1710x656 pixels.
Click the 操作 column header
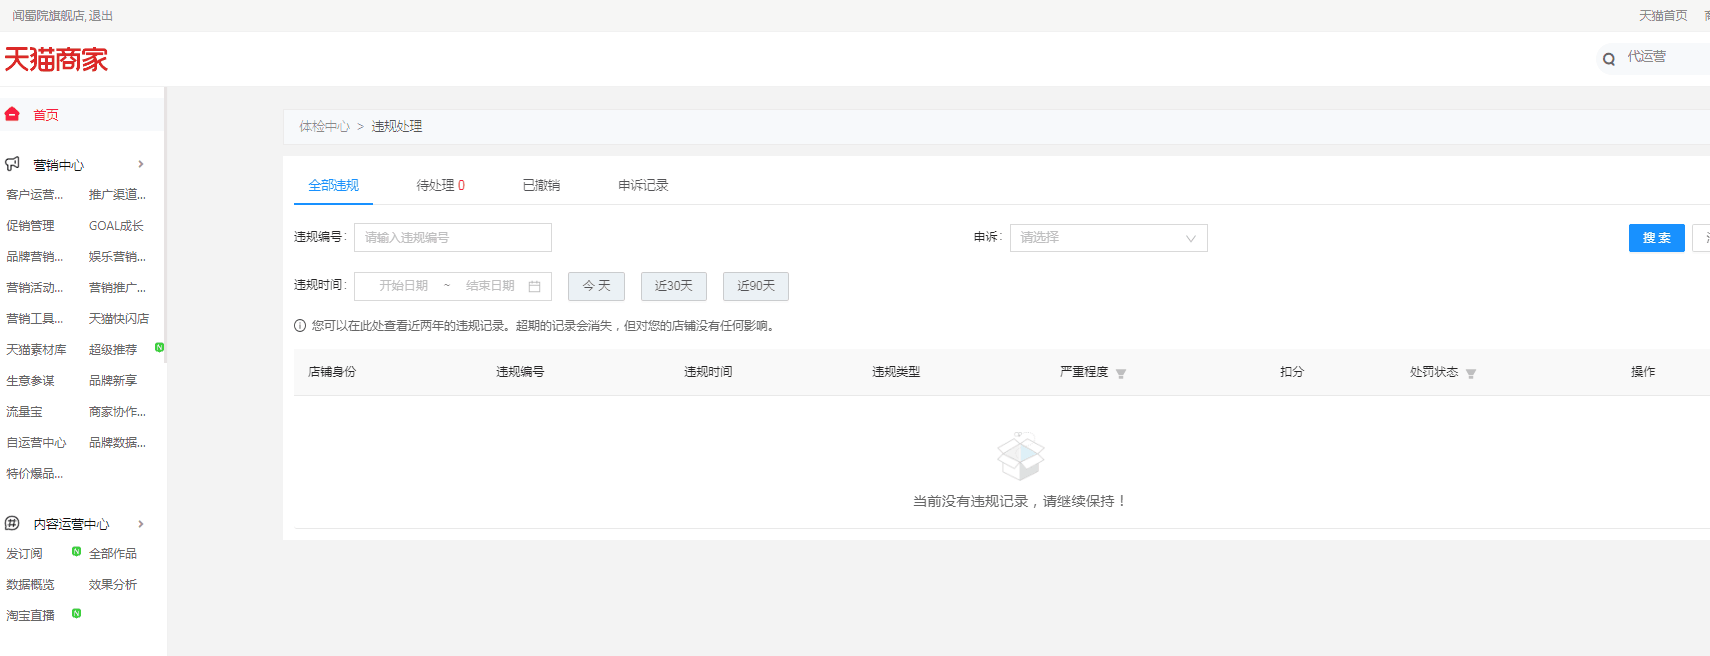click(1643, 372)
